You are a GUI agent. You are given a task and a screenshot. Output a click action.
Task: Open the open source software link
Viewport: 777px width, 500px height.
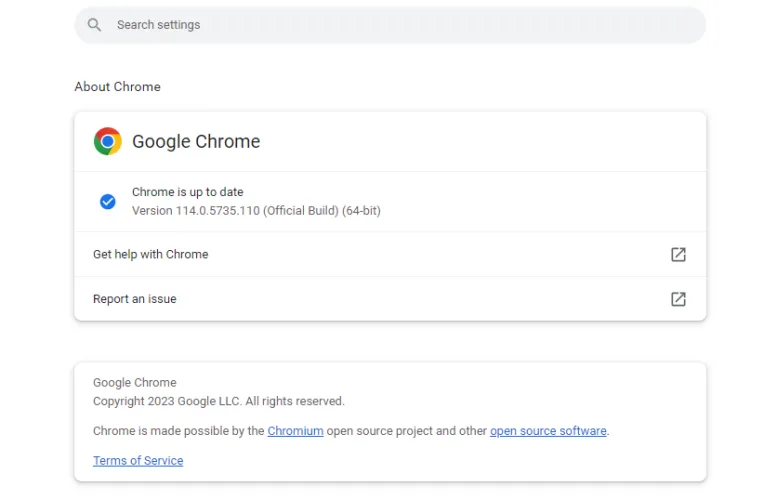click(548, 431)
